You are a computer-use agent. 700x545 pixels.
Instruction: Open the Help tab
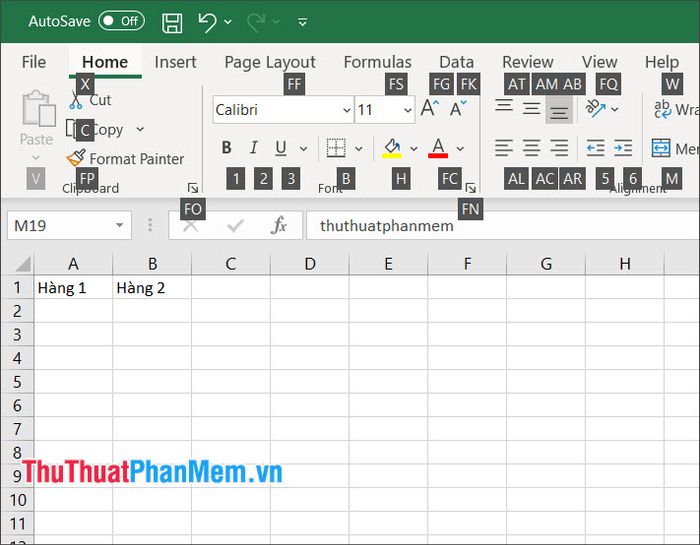(662, 62)
